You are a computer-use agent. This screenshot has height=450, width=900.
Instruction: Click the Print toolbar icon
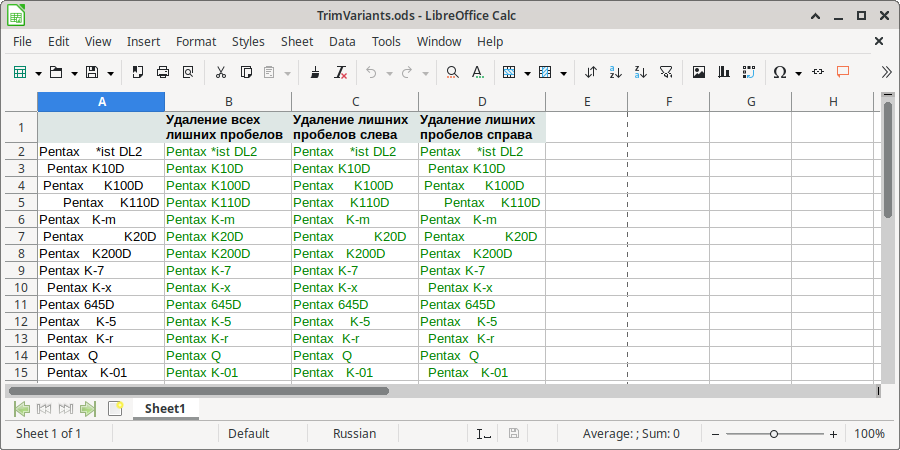click(x=163, y=72)
